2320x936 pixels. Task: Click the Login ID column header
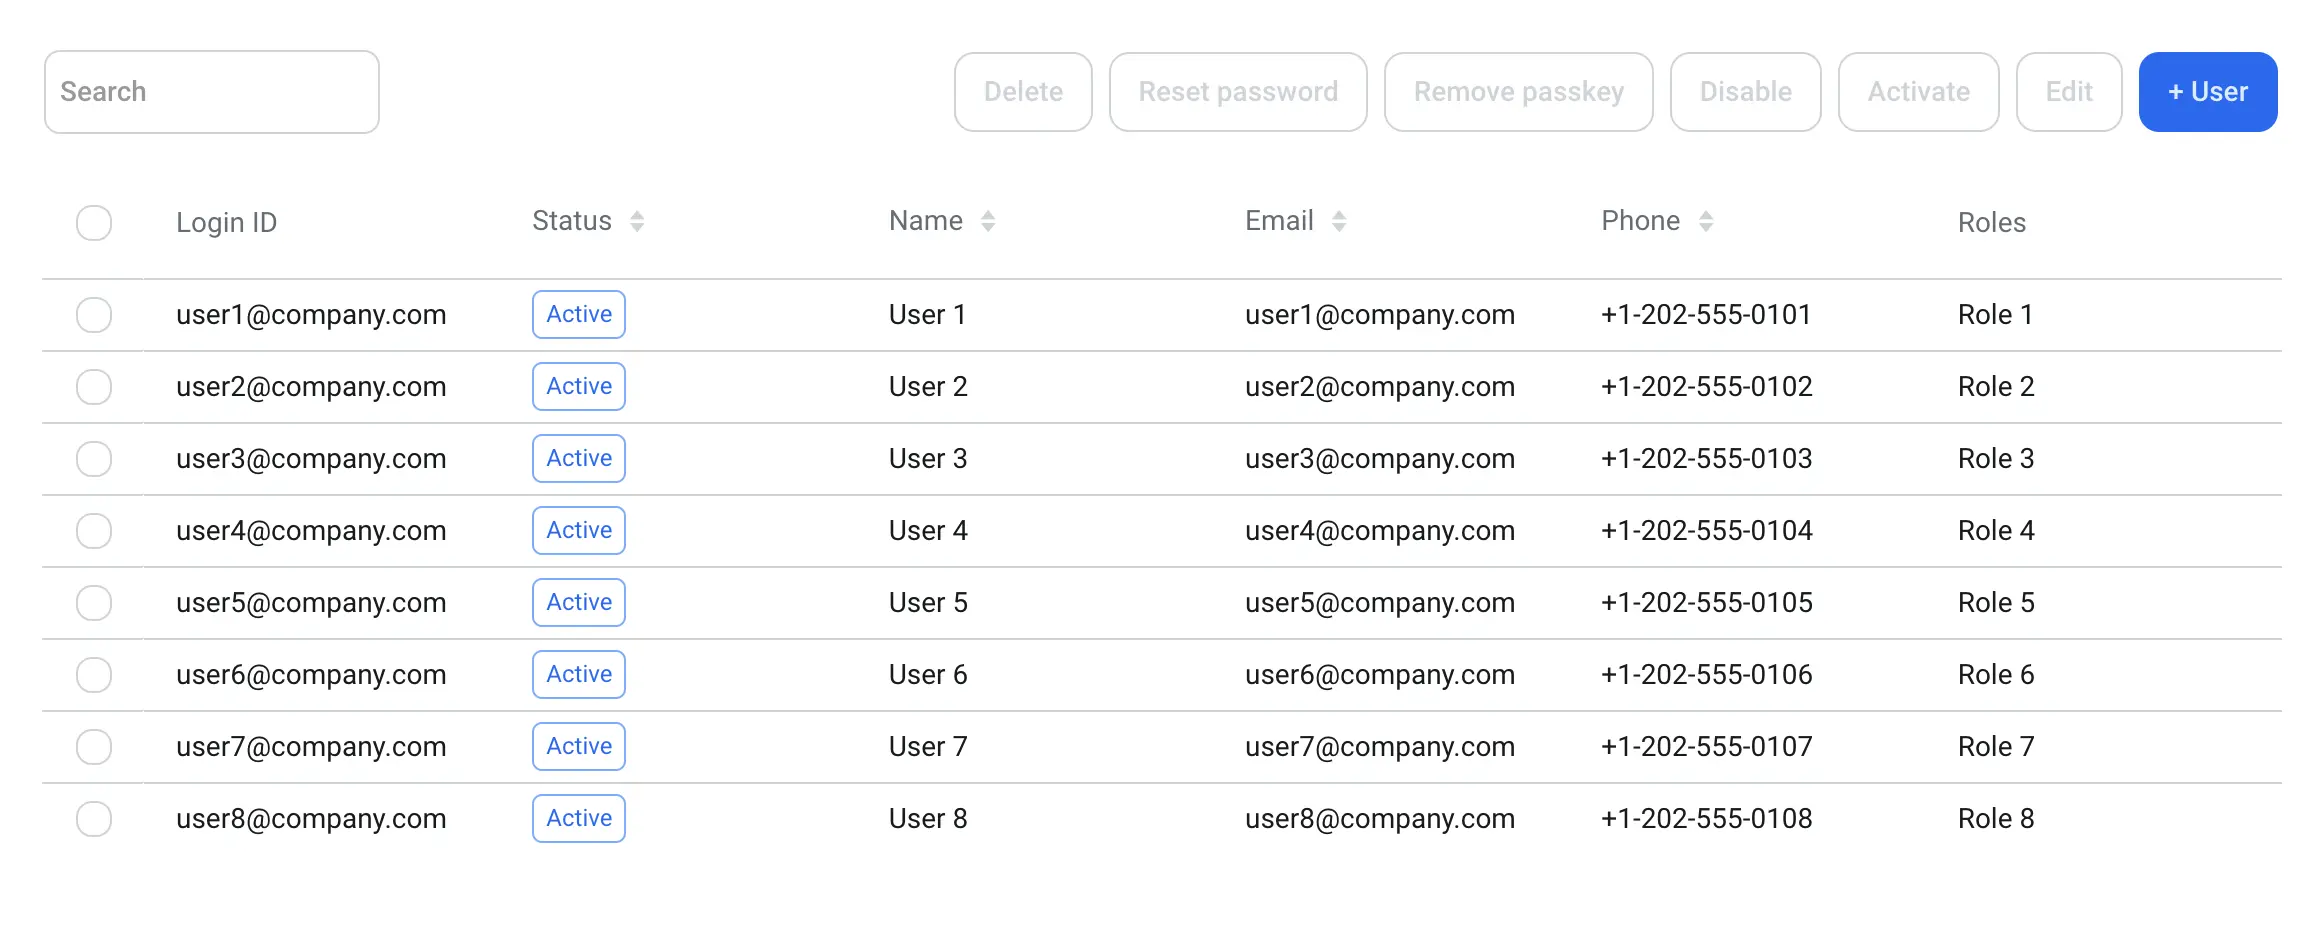[x=226, y=222]
